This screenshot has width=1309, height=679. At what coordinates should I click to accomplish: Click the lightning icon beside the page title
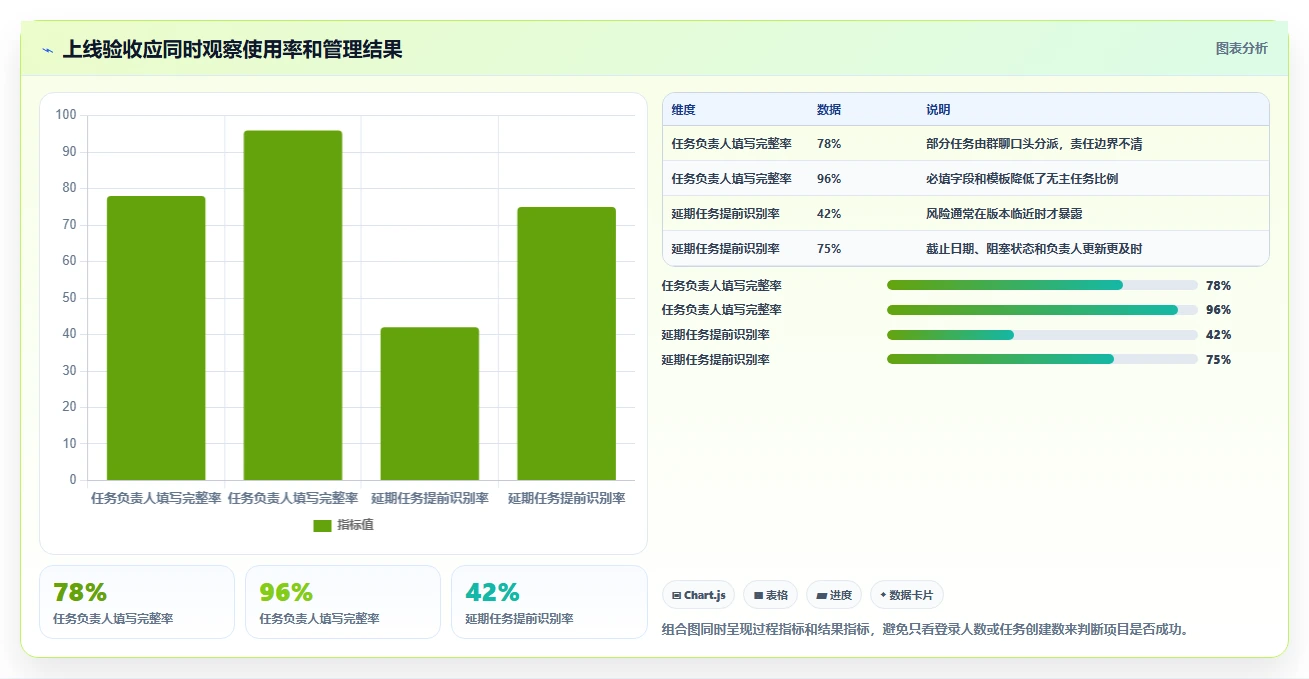coord(47,50)
